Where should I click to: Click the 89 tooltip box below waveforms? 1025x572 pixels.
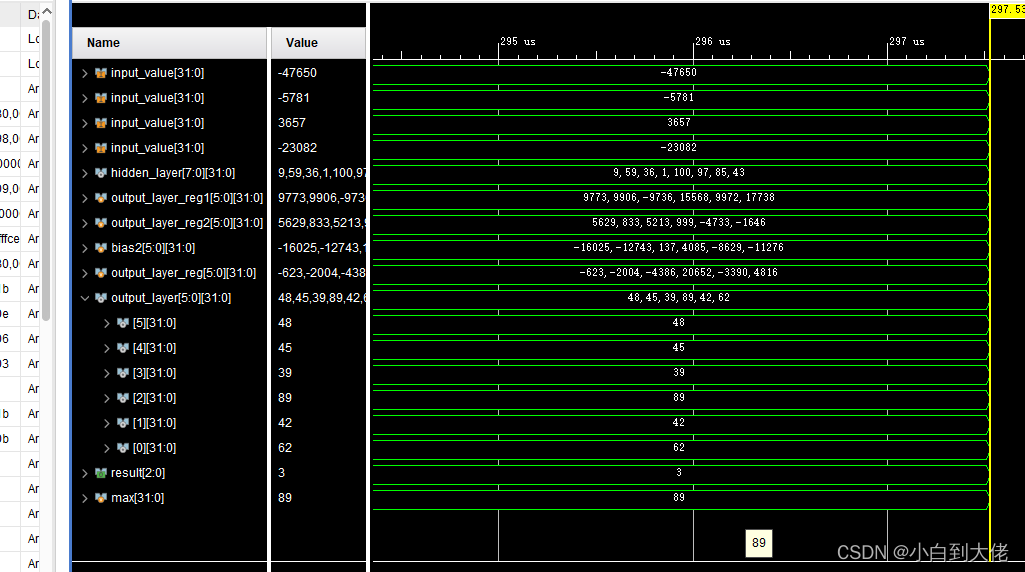pyautogui.click(x=759, y=543)
